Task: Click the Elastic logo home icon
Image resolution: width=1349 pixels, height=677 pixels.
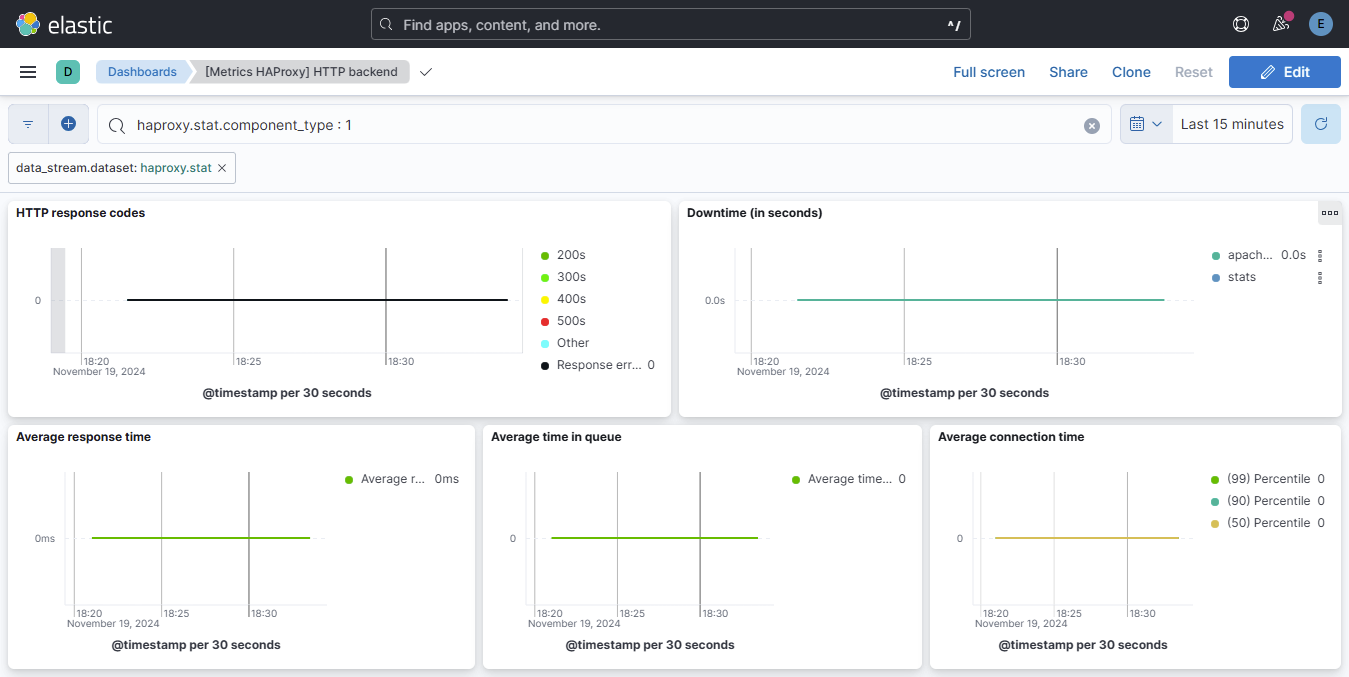Action: 28,24
